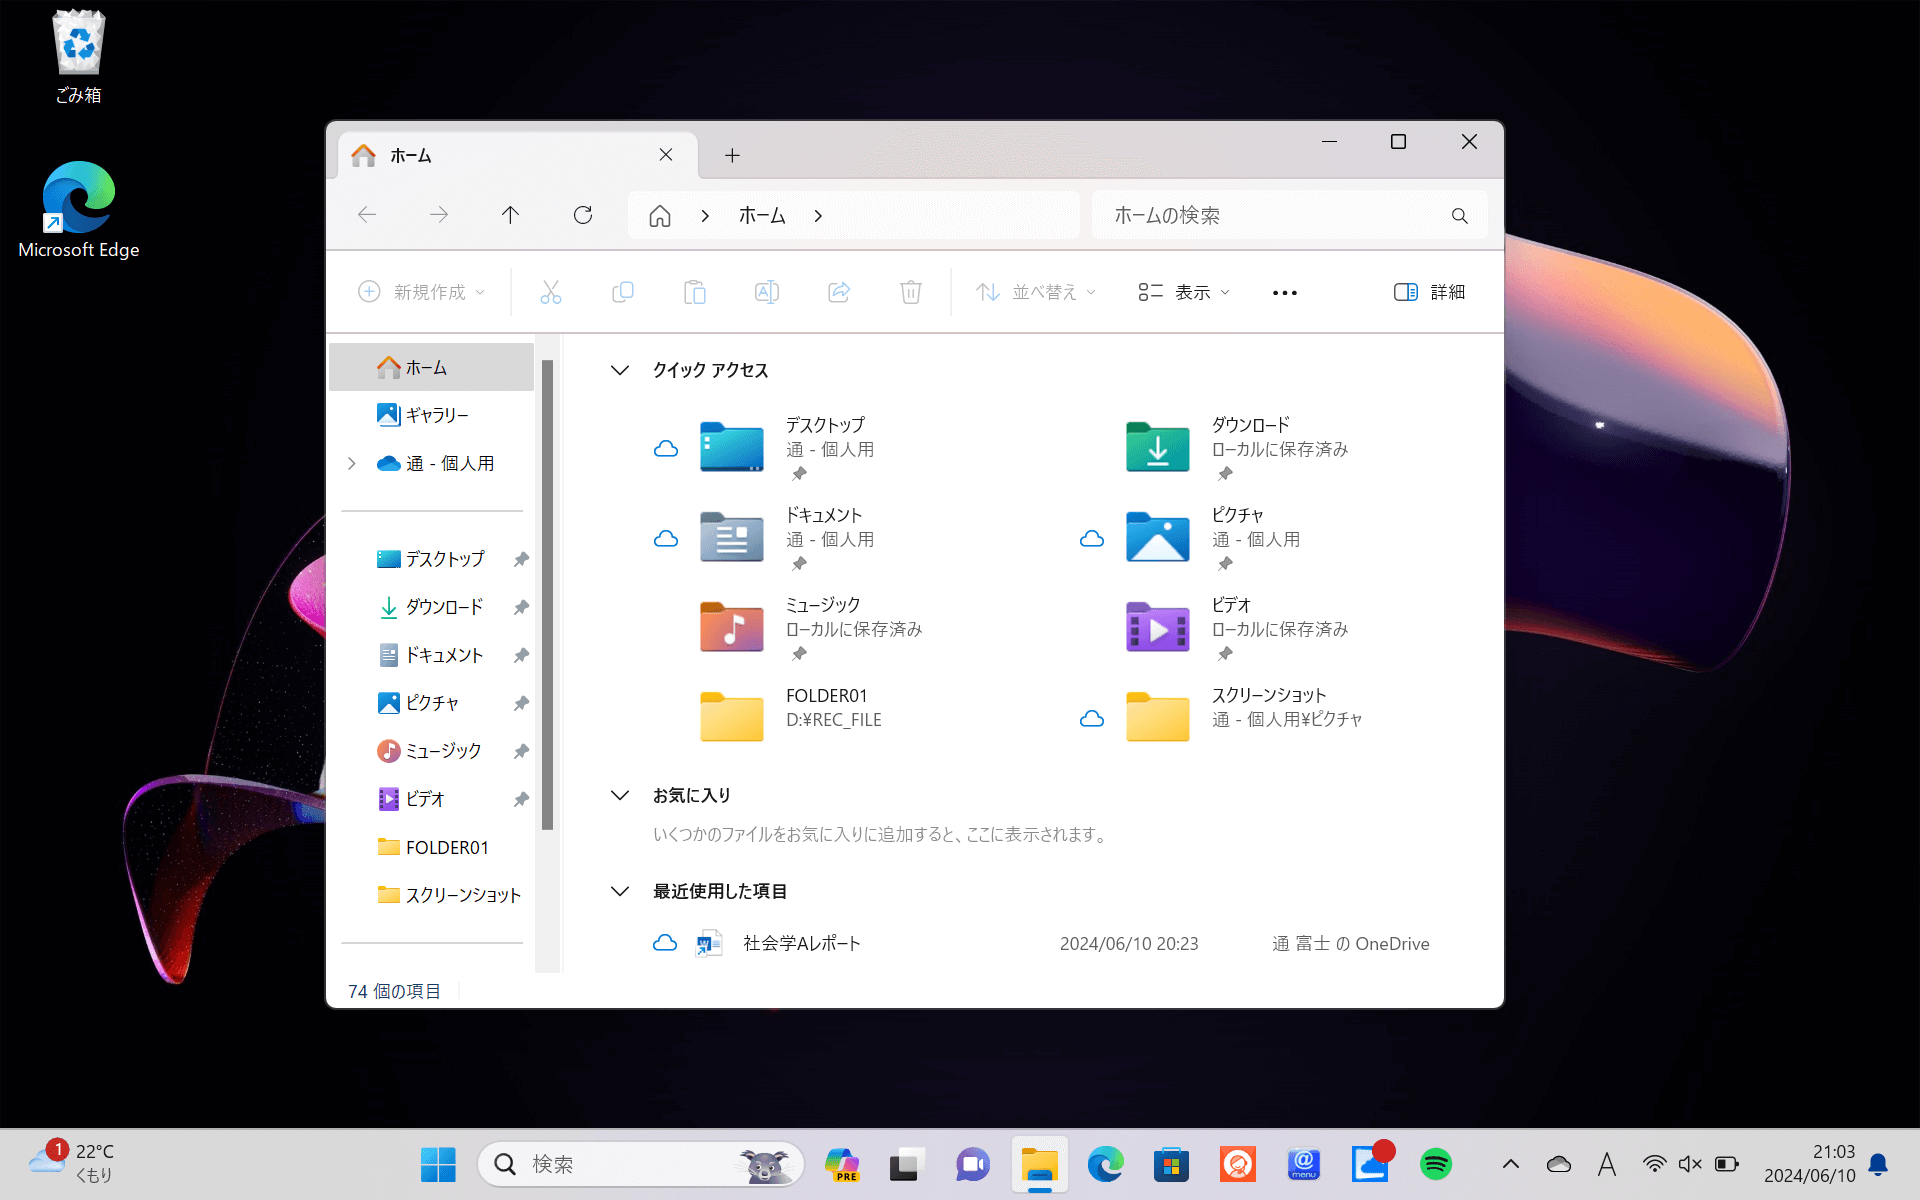Select the Rename icon in the toolbar

(767, 291)
